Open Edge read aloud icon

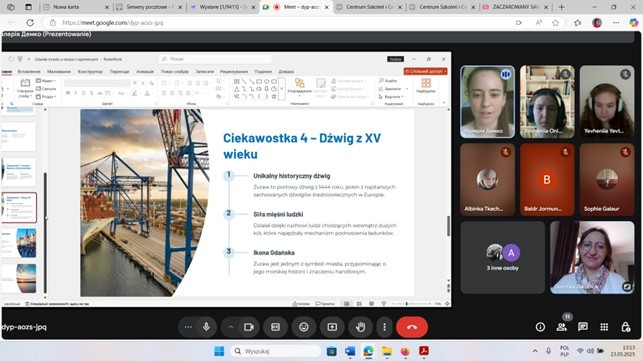click(x=538, y=23)
